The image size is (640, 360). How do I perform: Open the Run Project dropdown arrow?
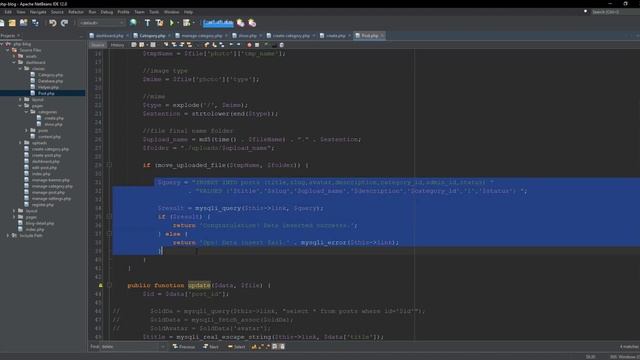tap(178, 23)
